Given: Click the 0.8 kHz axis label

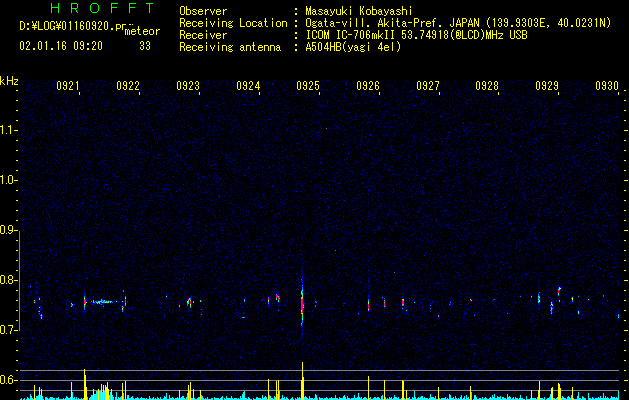Looking at the screenshot, I should pyautogui.click(x=7, y=280).
